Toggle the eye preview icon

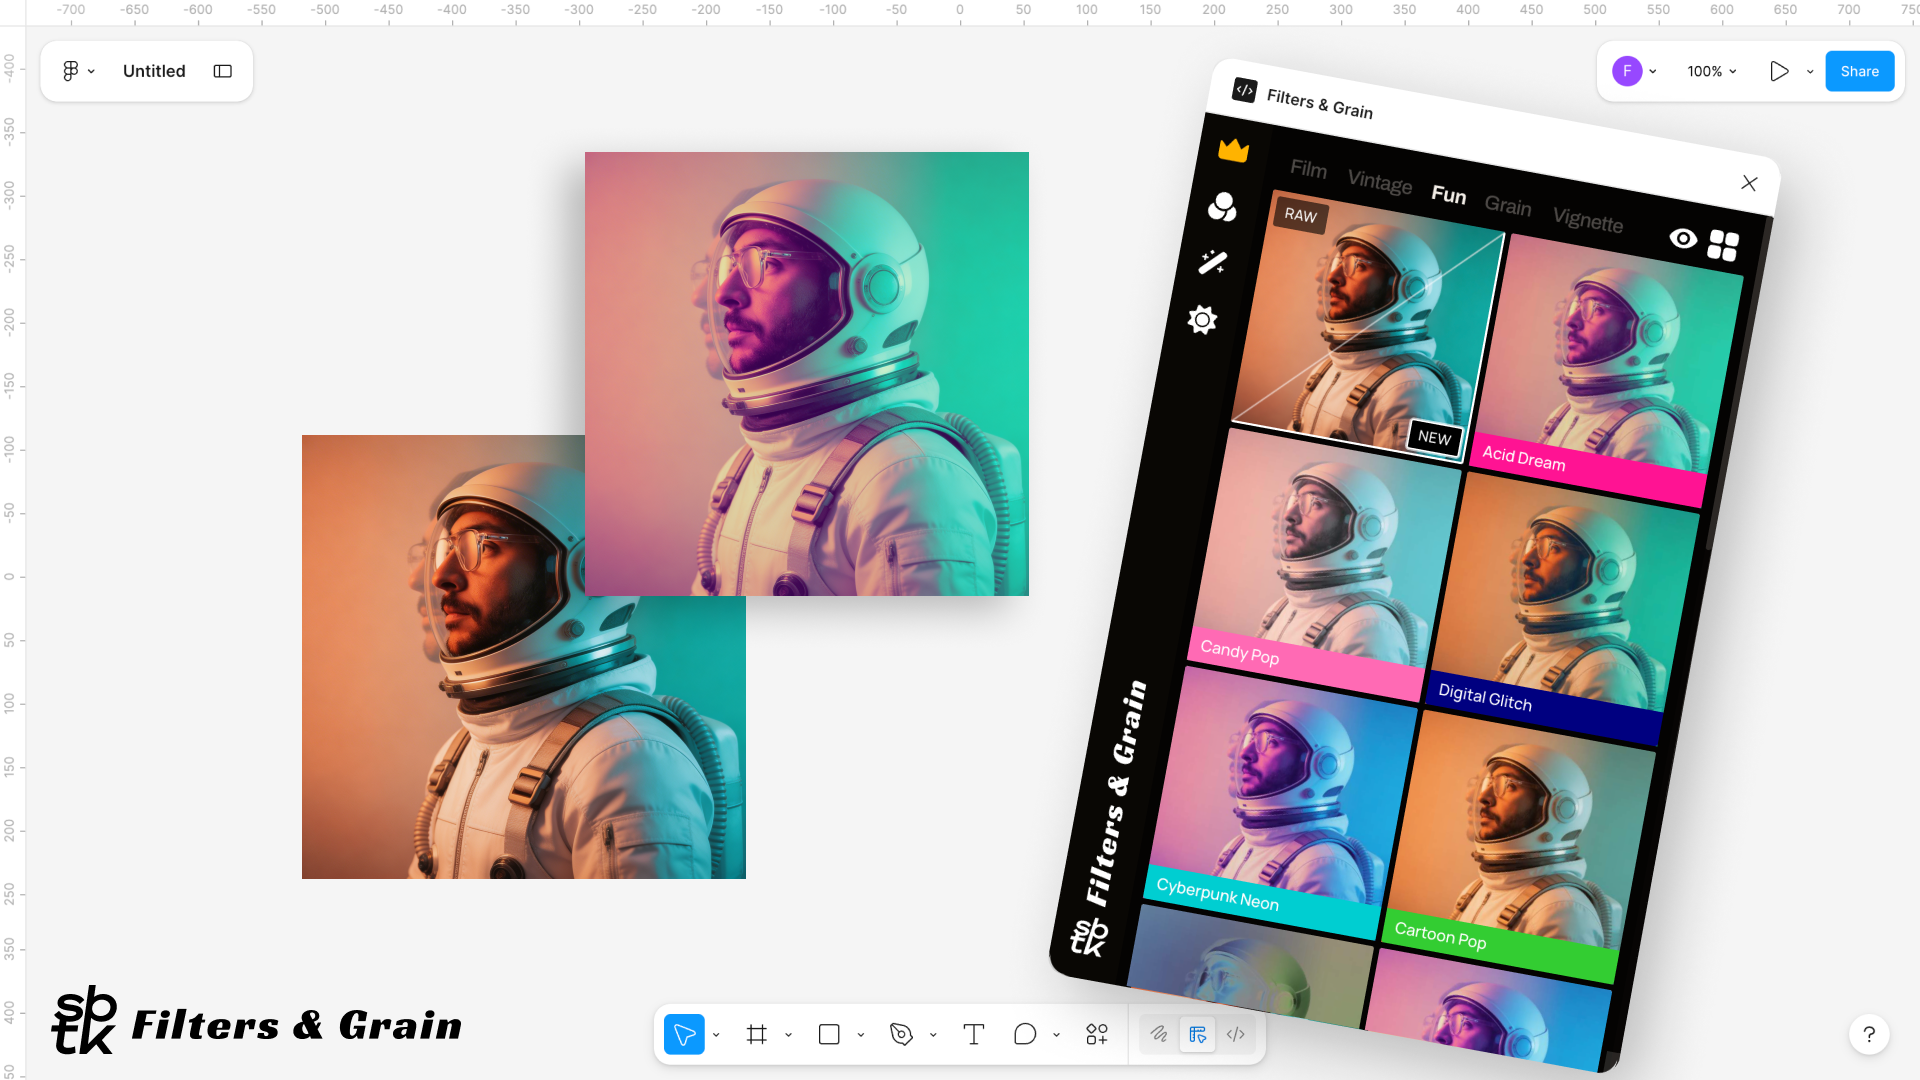coord(1683,238)
